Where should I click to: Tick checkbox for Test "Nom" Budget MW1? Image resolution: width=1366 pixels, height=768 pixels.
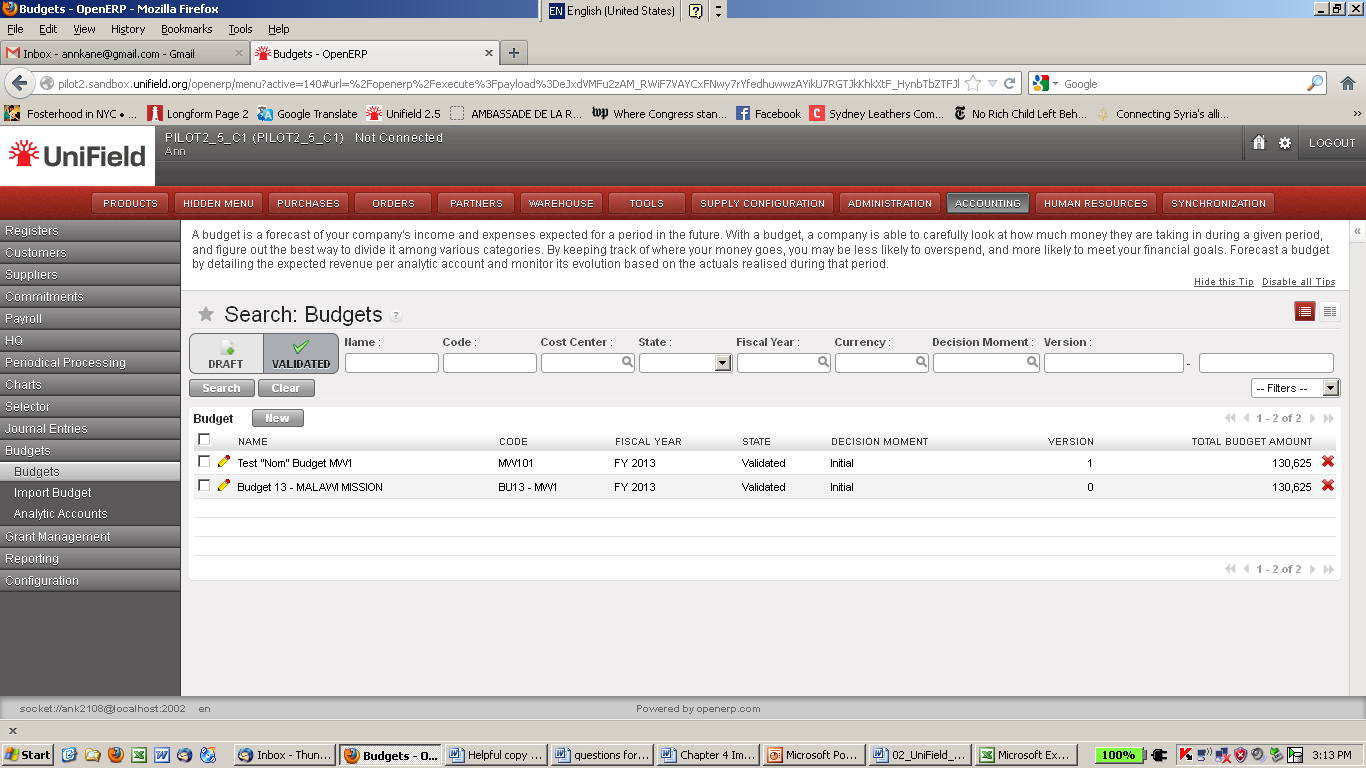coord(204,462)
